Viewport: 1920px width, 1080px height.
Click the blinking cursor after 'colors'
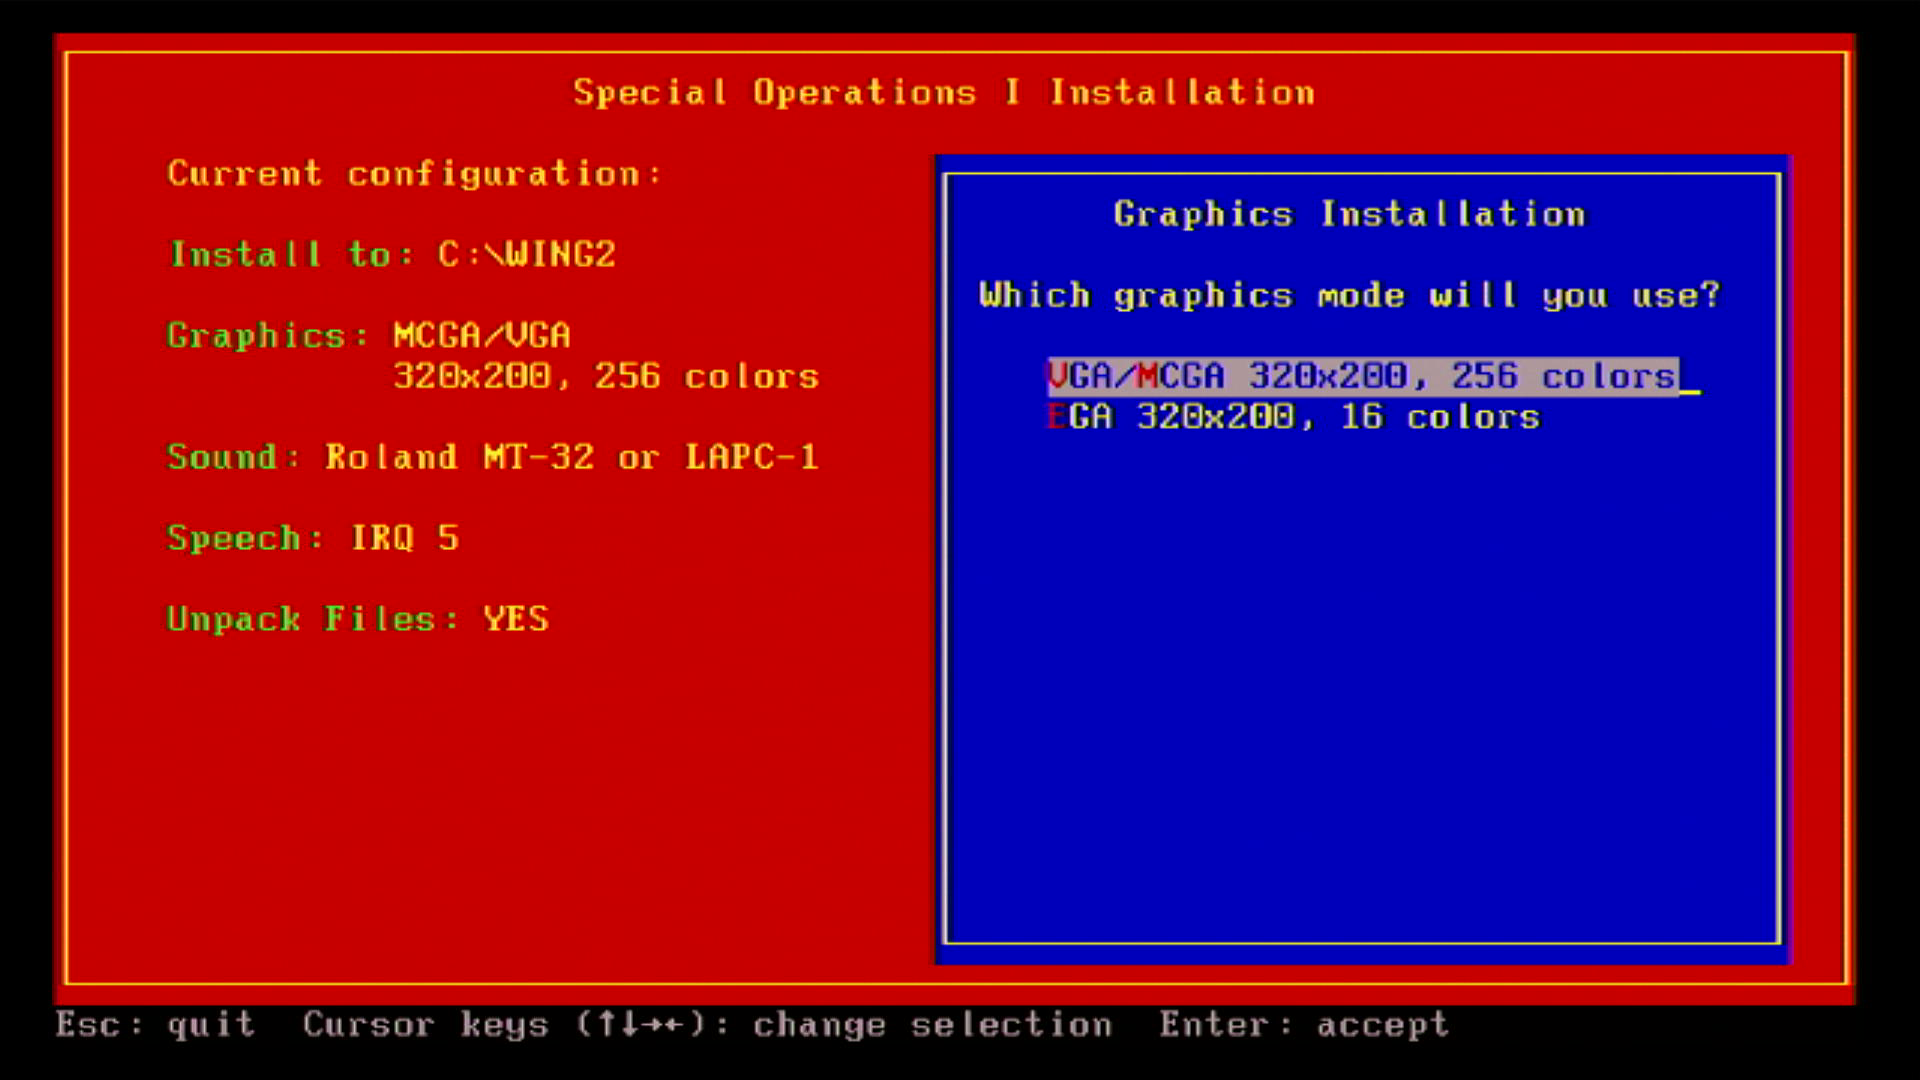coord(1689,390)
